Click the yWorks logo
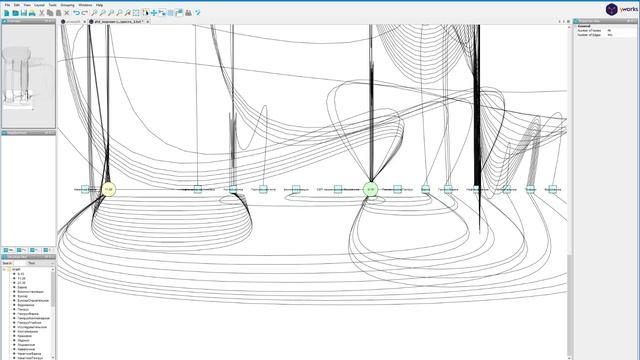Screen dimensions: 640x360 tap(622, 9)
